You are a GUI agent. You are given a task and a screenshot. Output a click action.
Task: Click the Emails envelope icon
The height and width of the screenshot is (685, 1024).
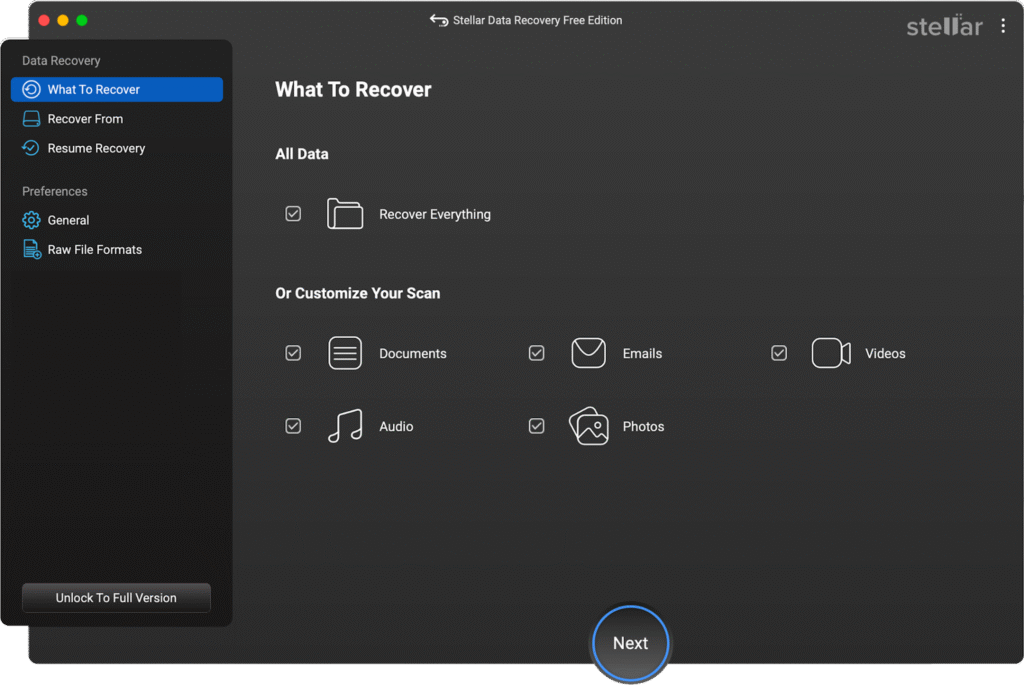[x=588, y=352]
